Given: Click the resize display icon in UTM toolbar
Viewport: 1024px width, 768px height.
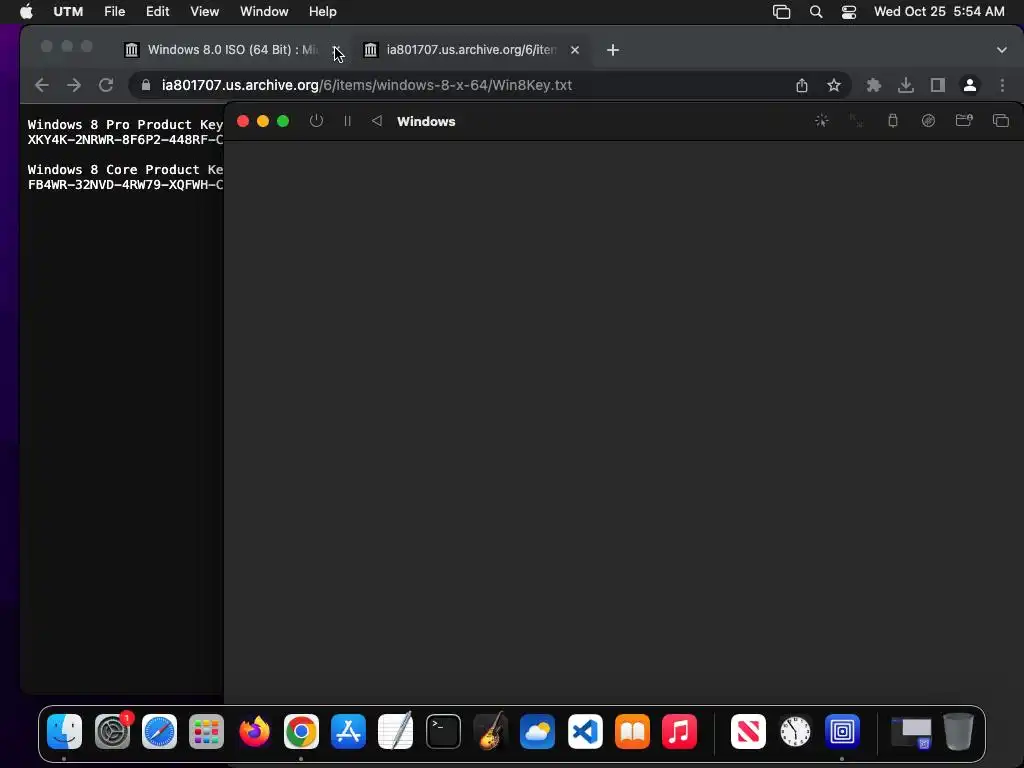Looking at the screenshot, I should tap(856, 121).
